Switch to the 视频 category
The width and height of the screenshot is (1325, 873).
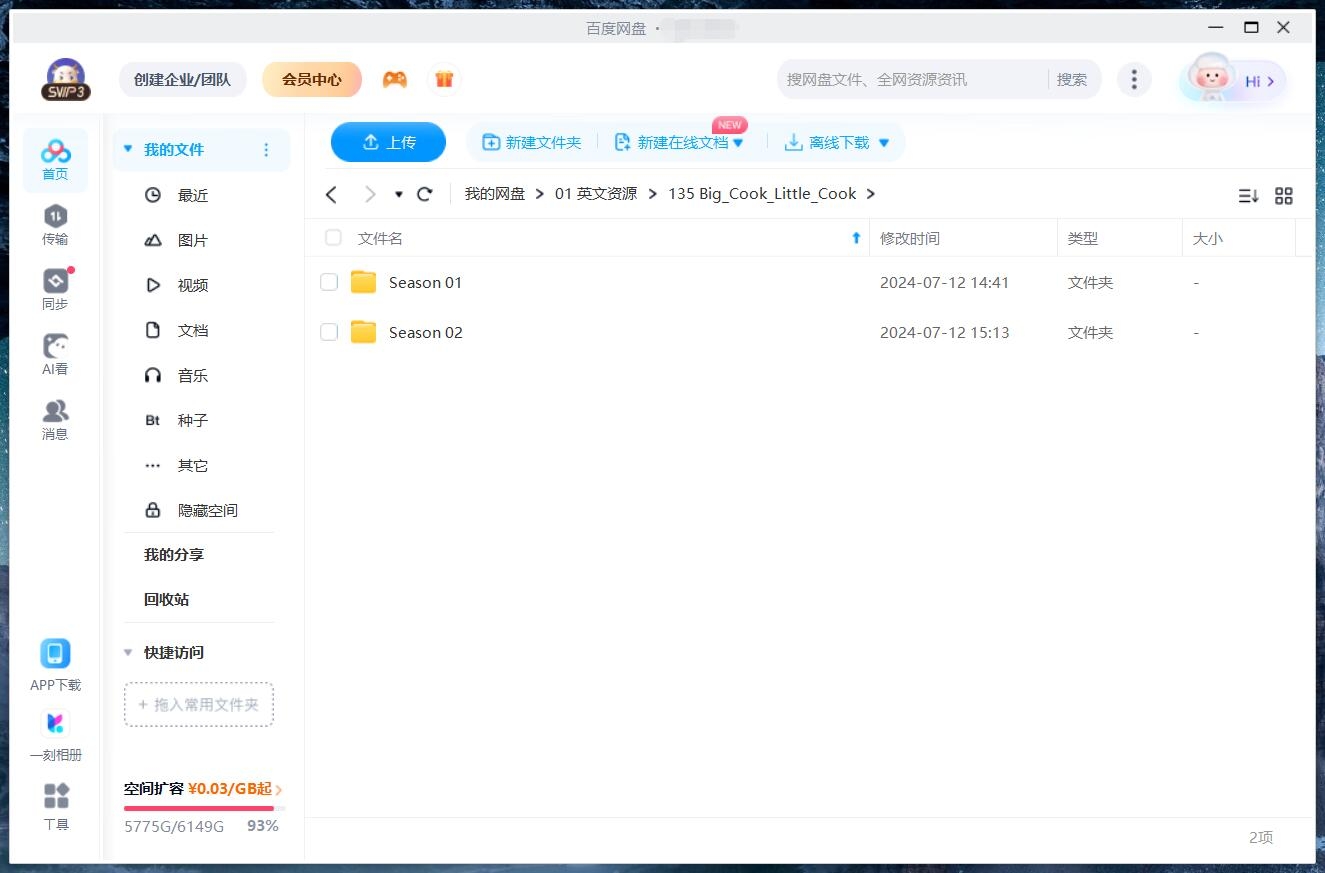pos(192,285)
